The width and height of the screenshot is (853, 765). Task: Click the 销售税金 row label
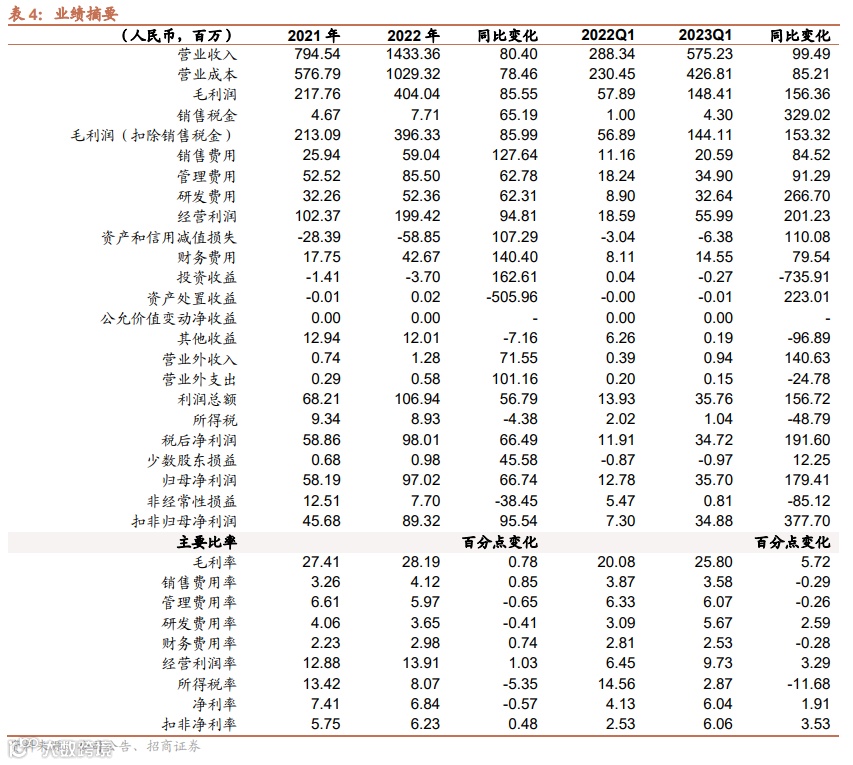click(207, 115)
